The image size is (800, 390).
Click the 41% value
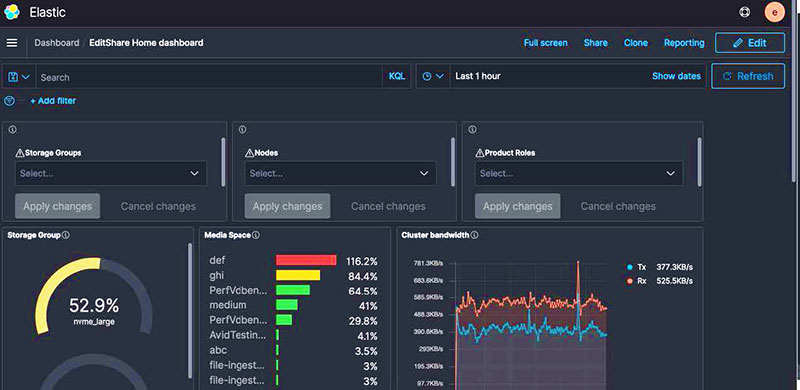tap(368, 306)
